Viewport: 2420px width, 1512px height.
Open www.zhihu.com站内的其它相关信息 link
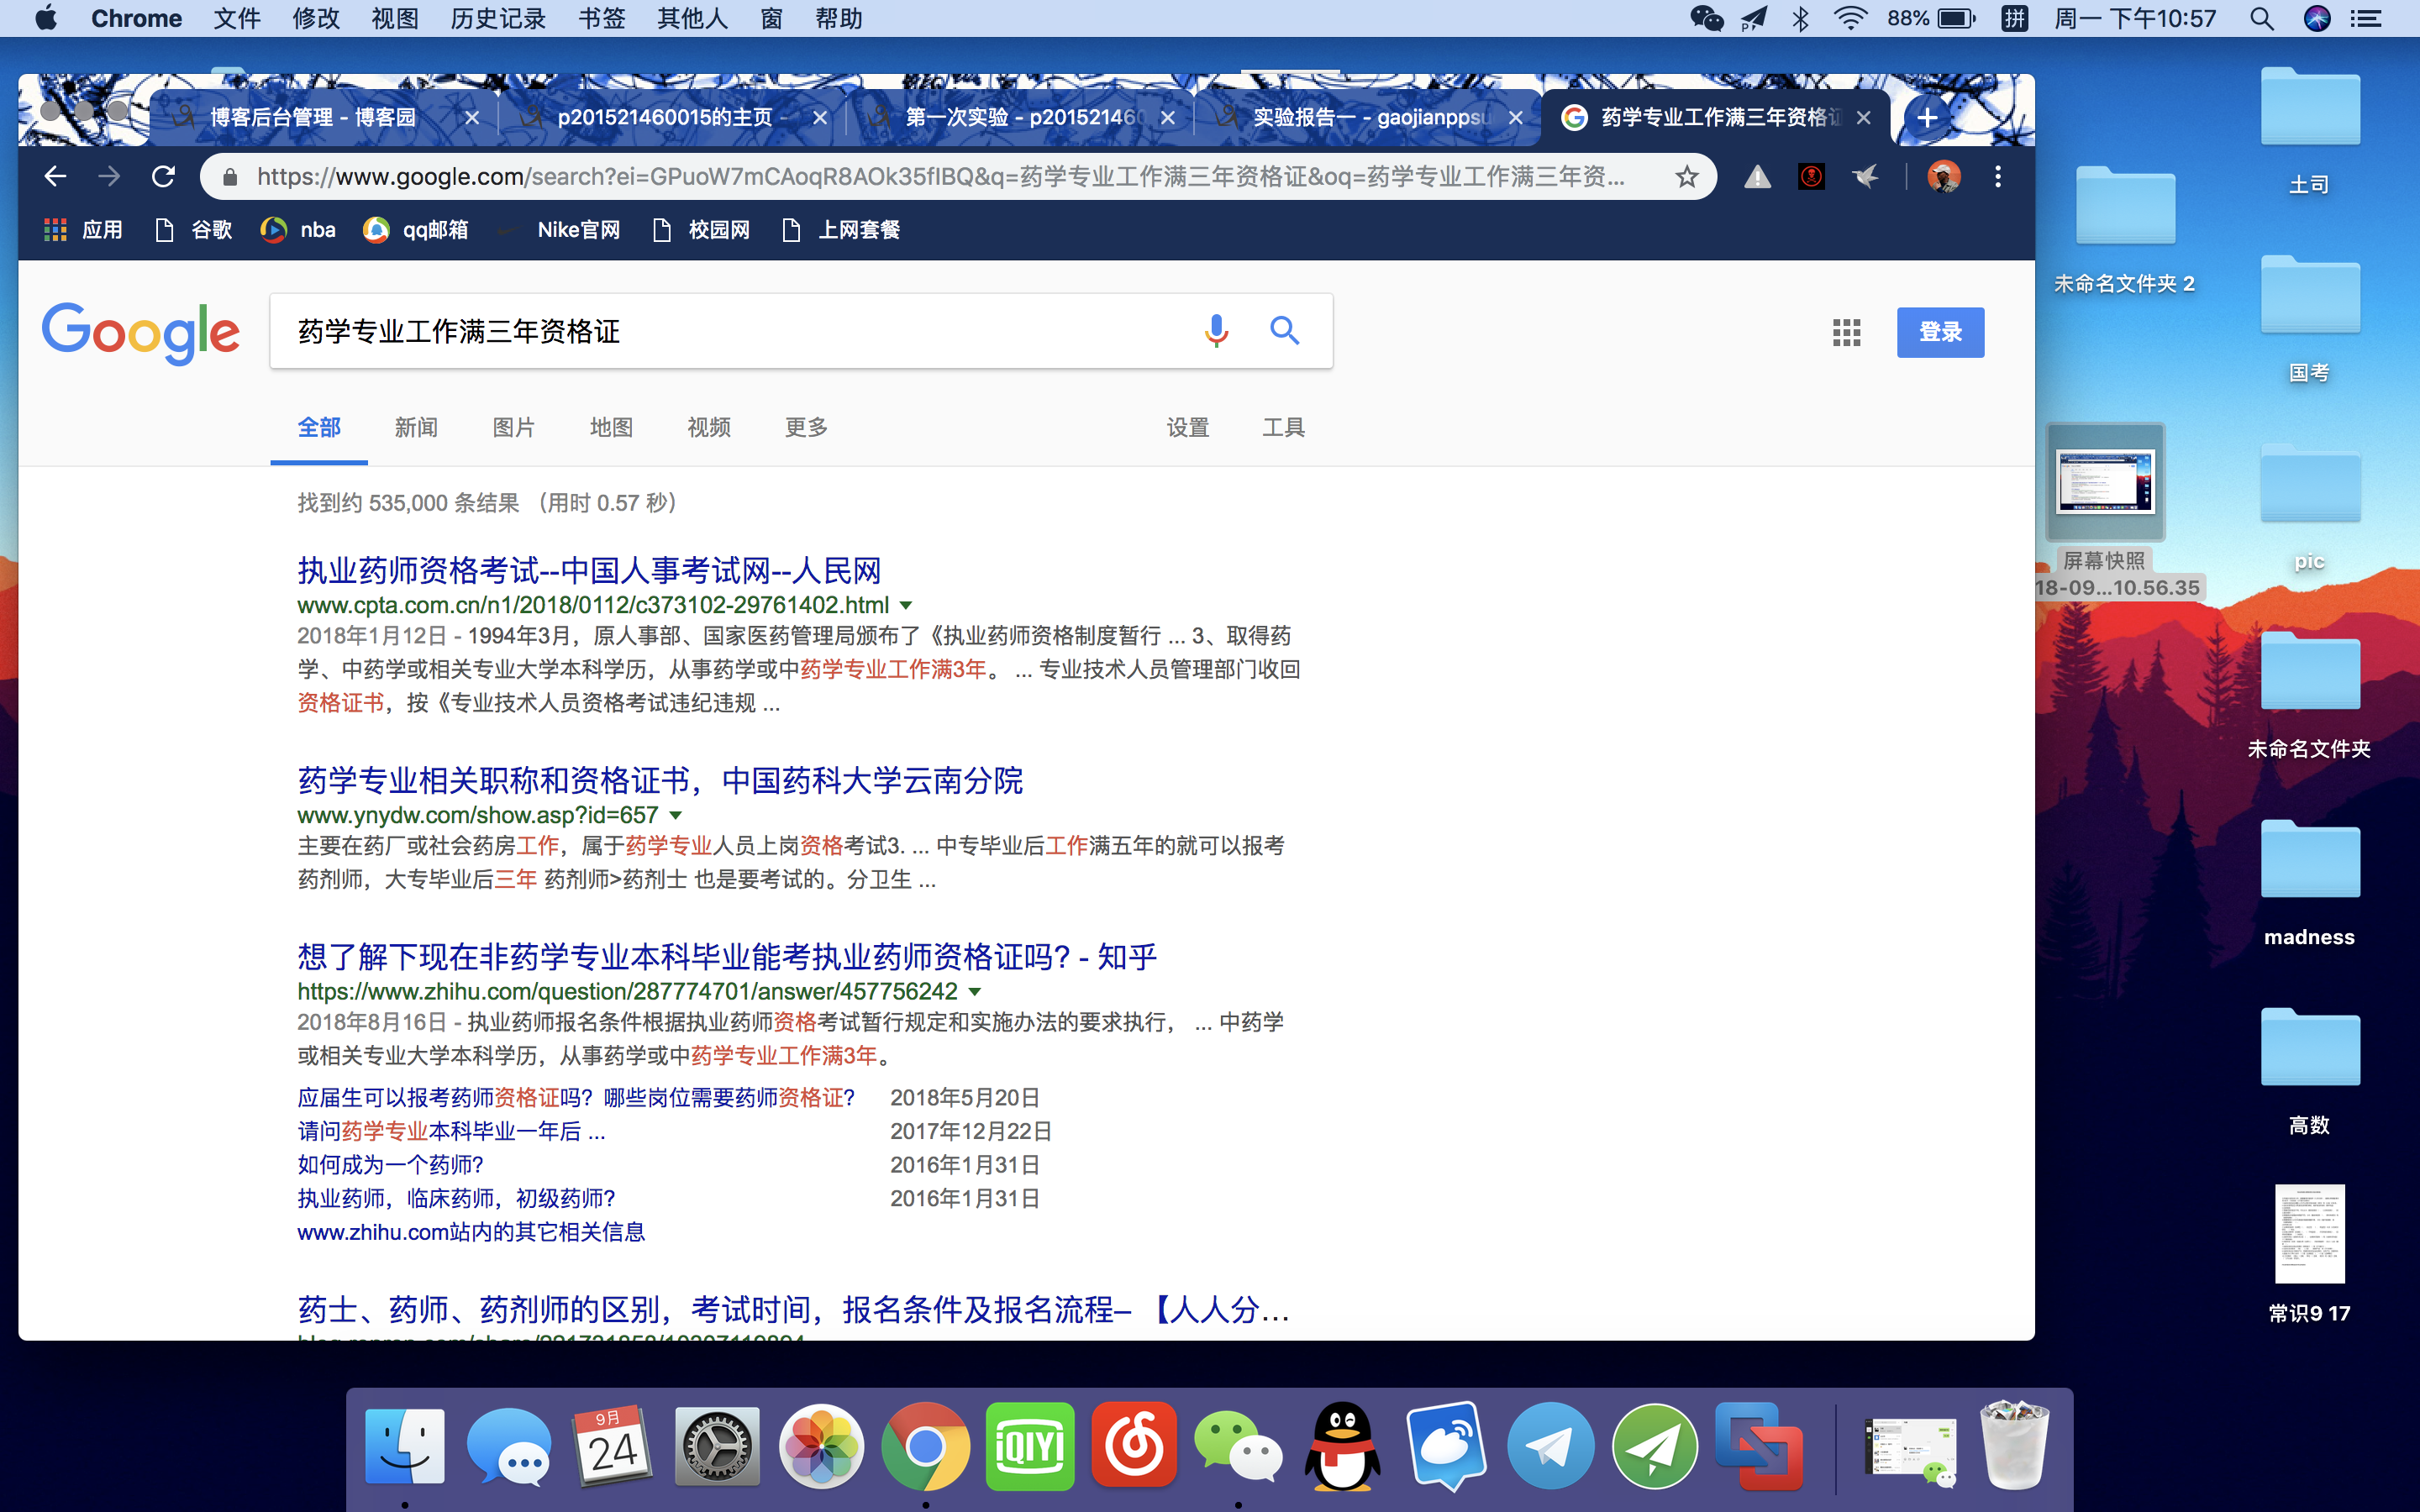tap(471, 1232)
